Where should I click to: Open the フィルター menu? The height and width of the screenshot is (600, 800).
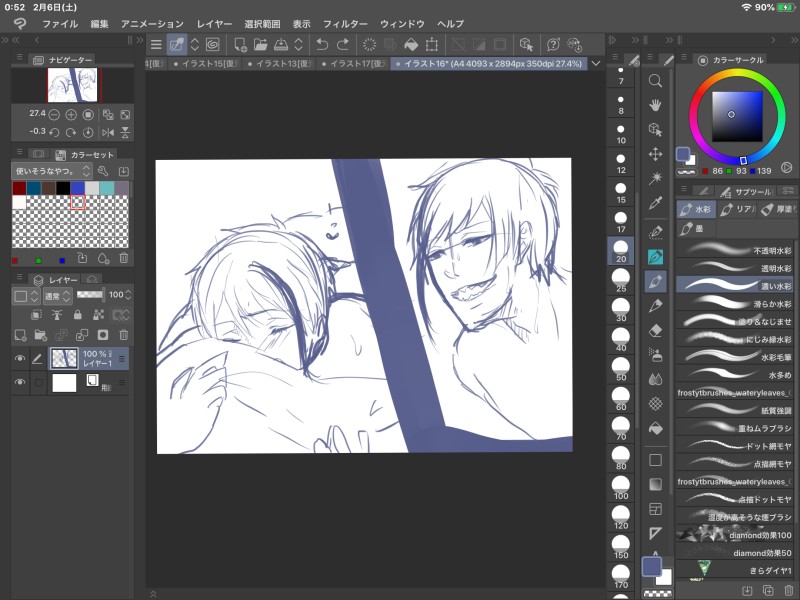[345, 23]
